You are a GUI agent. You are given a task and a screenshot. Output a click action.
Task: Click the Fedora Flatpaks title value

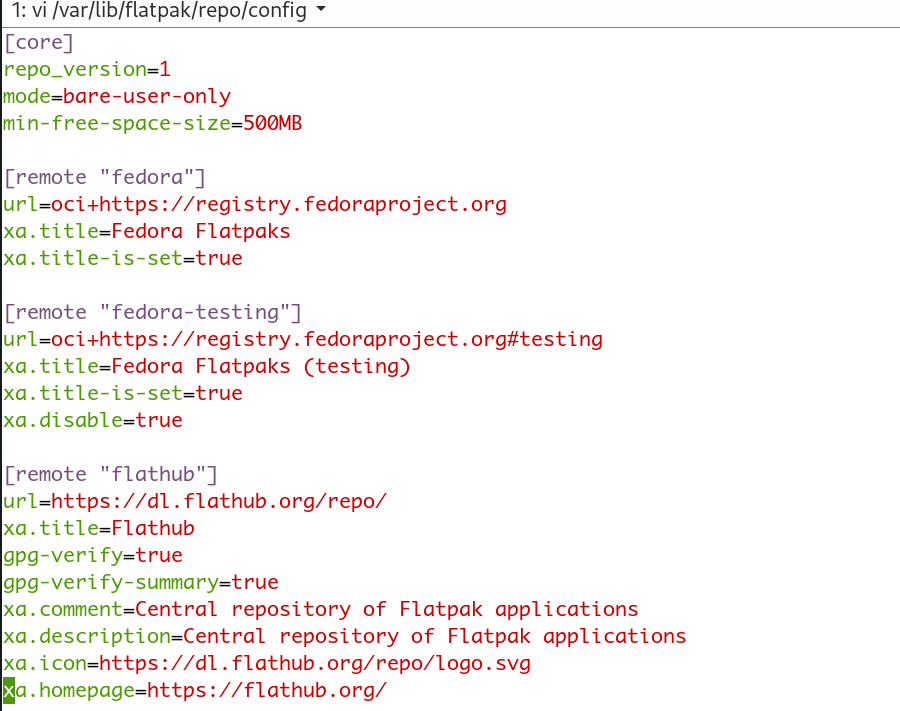click(x=201, y=231)
